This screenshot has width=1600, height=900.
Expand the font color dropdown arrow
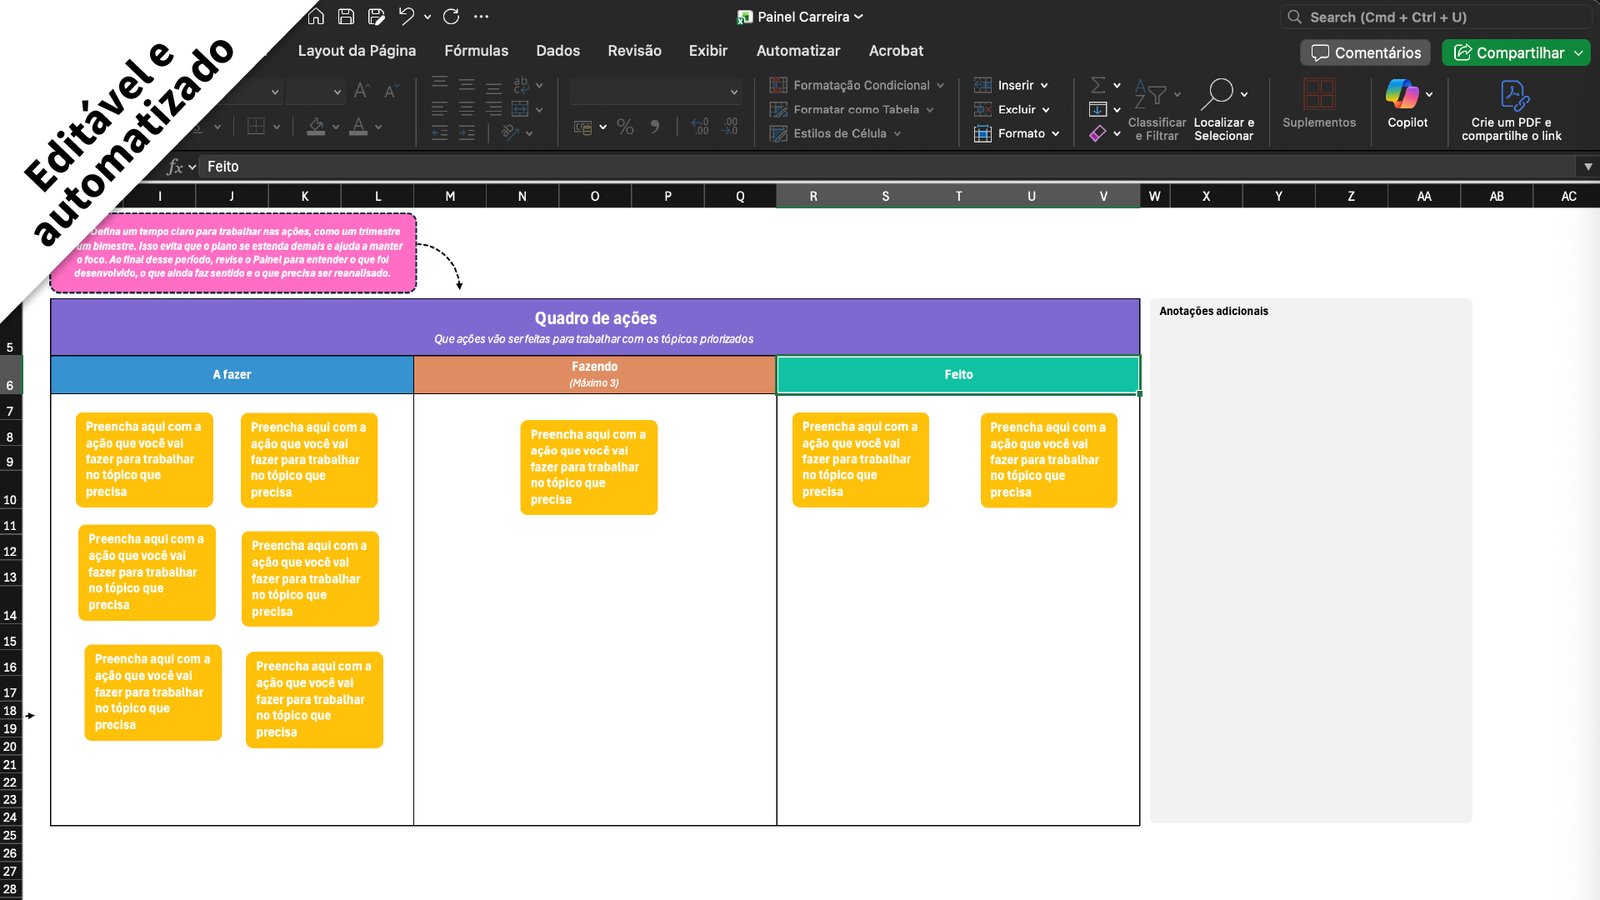377,128
